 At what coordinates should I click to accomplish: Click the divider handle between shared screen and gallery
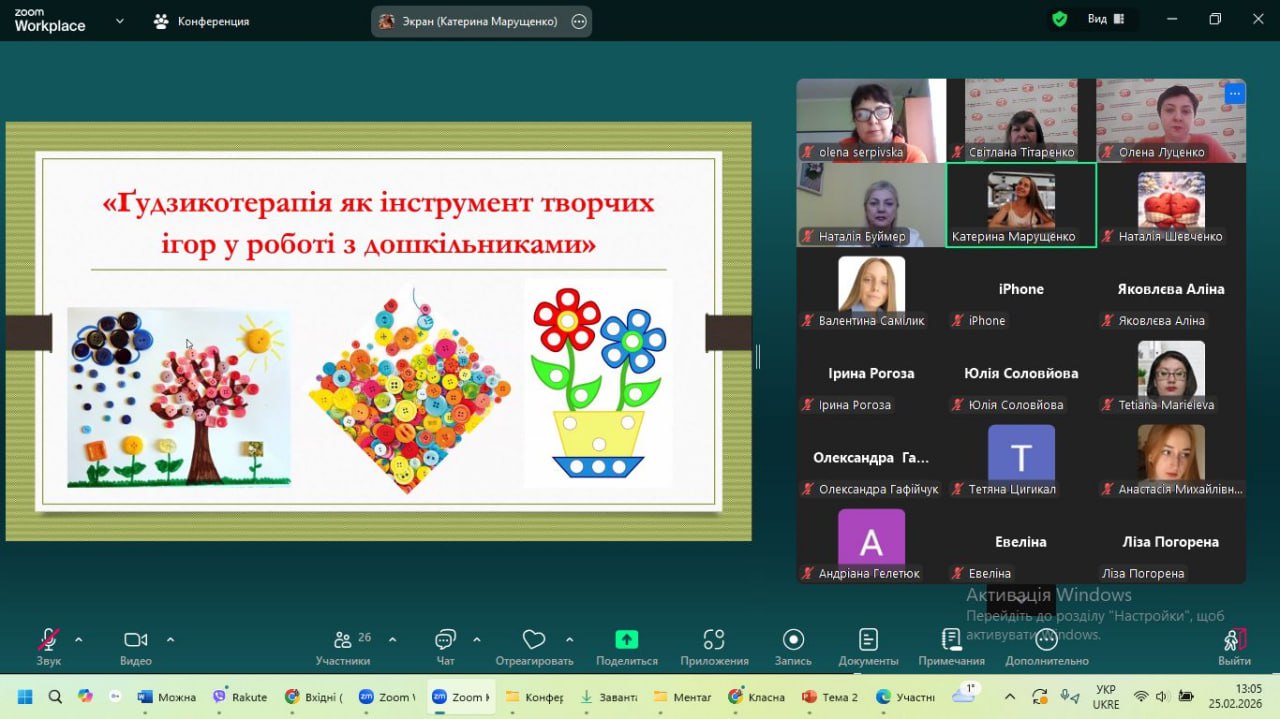click(757, 356)
